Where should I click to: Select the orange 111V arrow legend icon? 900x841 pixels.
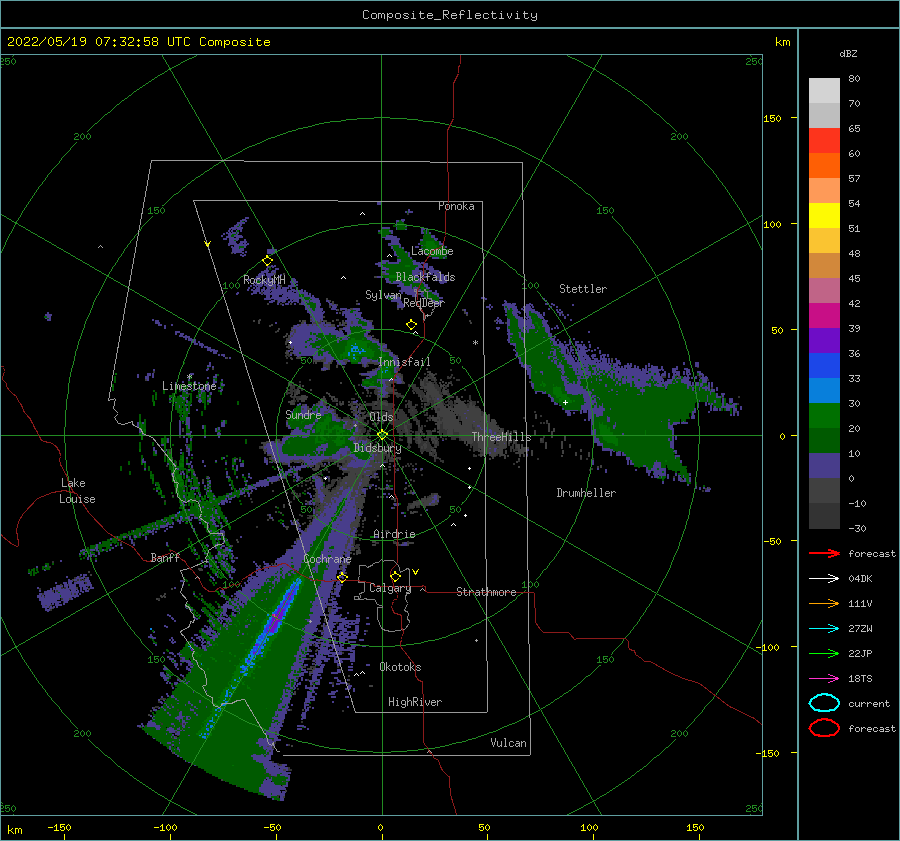(824, 603)
